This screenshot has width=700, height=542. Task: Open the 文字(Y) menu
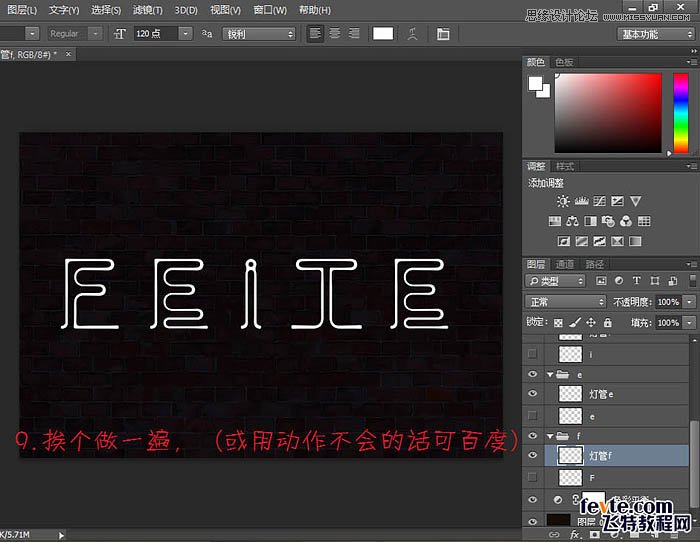click(x=64, y=10)
